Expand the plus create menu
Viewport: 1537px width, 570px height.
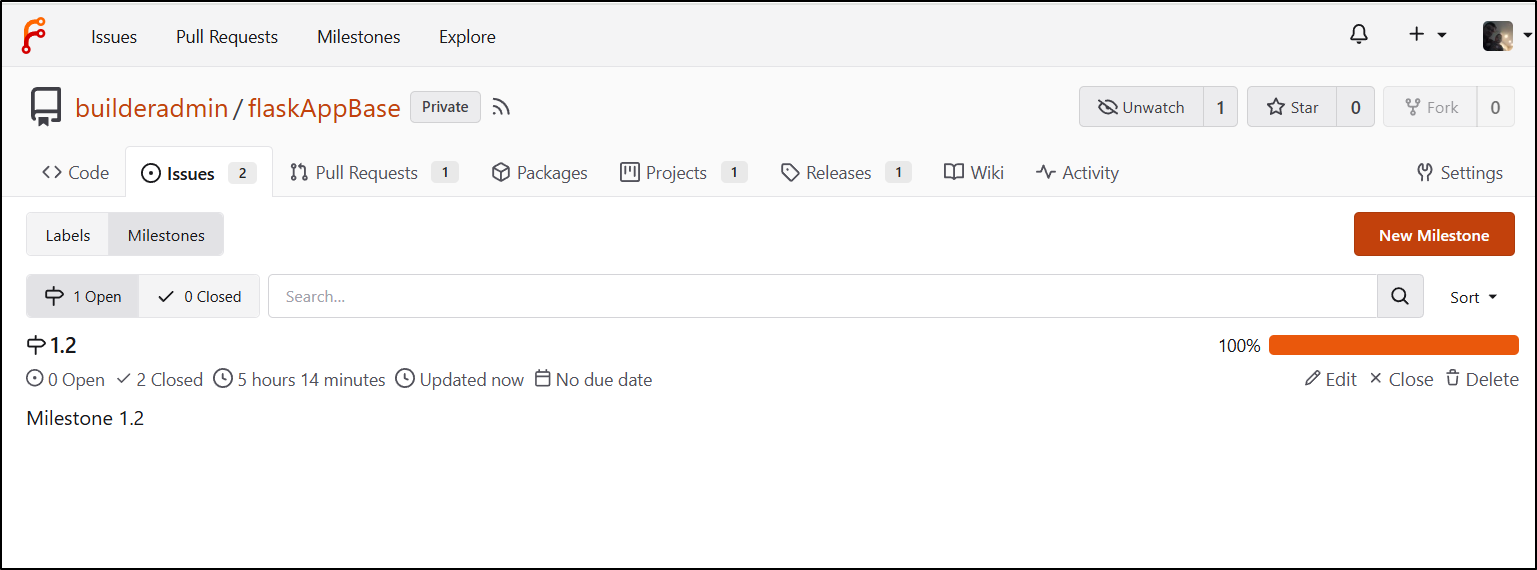pyautogui.click(x=1428, y=35)
